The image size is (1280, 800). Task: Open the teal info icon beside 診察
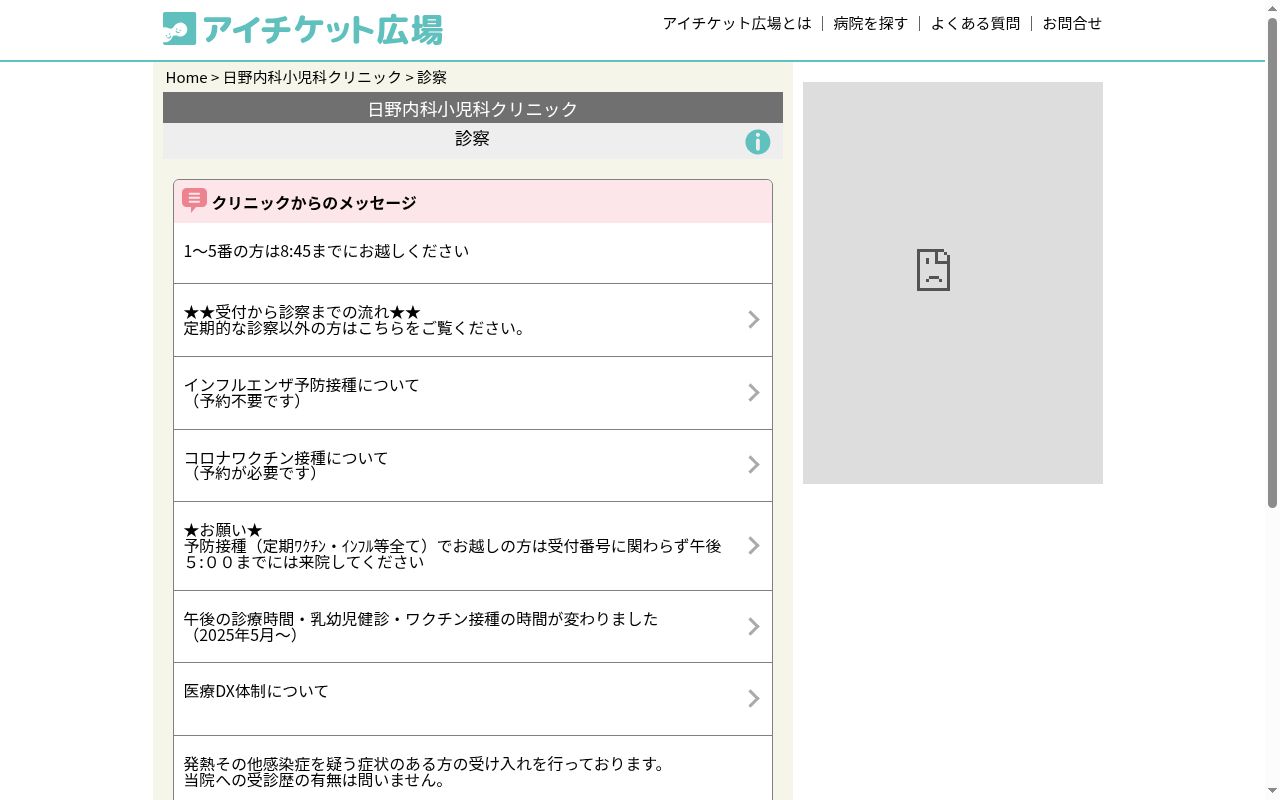758,142
